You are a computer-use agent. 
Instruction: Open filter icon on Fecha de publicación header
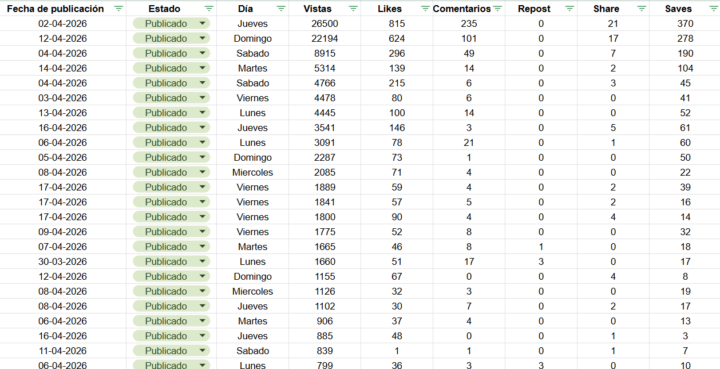coord(118,9)
